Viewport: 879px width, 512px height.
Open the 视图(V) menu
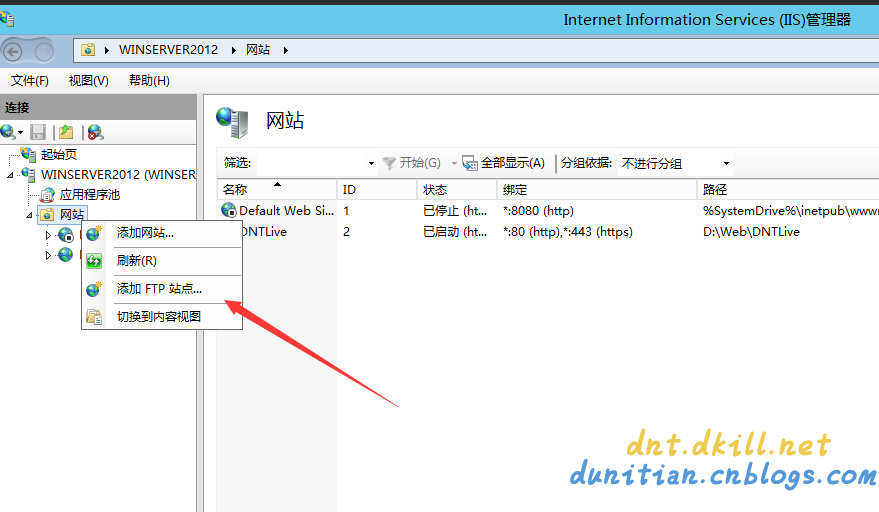click(x=89, y=81)
